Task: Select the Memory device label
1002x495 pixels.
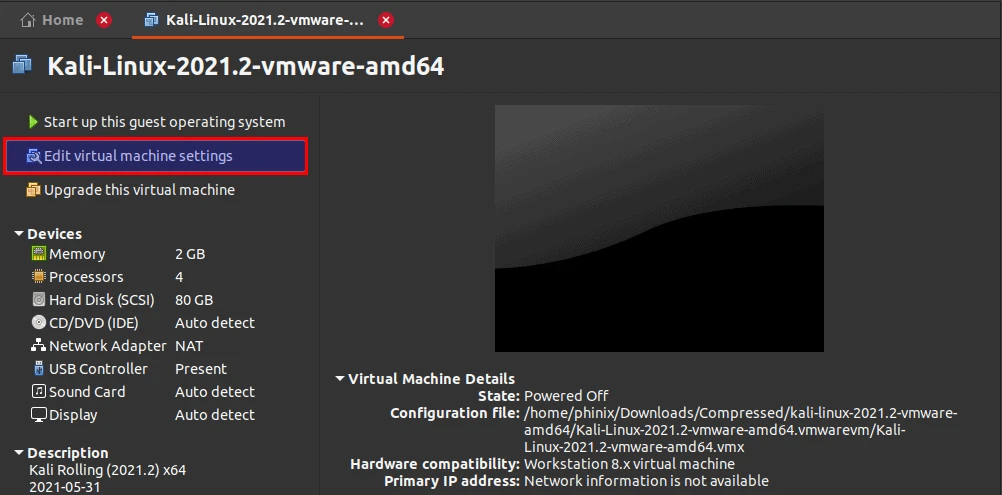Action: (77, 254)
